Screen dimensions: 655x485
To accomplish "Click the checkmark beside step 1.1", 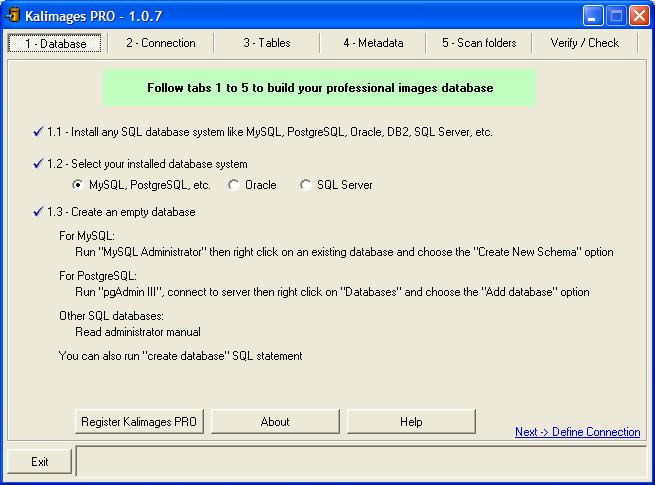I will coord(38,131).
